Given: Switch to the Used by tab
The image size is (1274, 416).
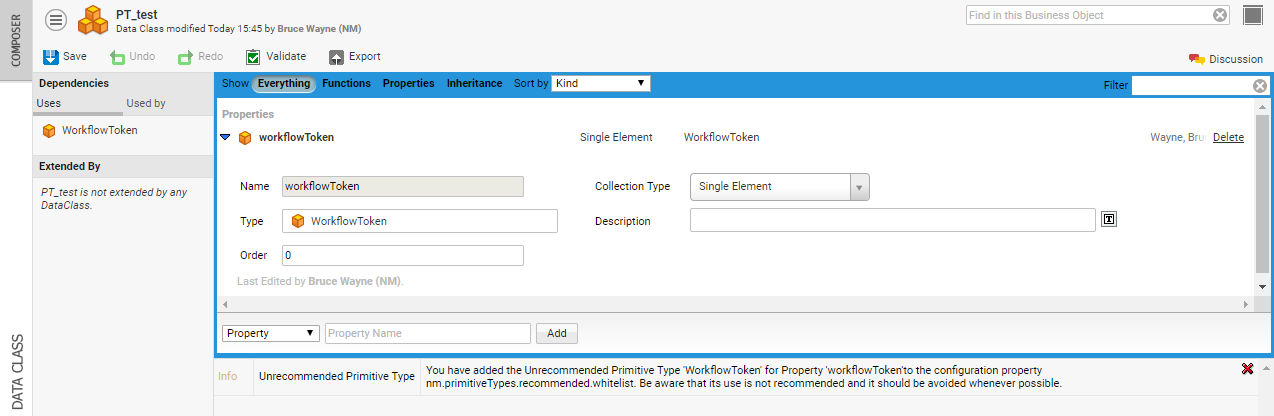Looking at the screenshot, I should click(146, 103).
